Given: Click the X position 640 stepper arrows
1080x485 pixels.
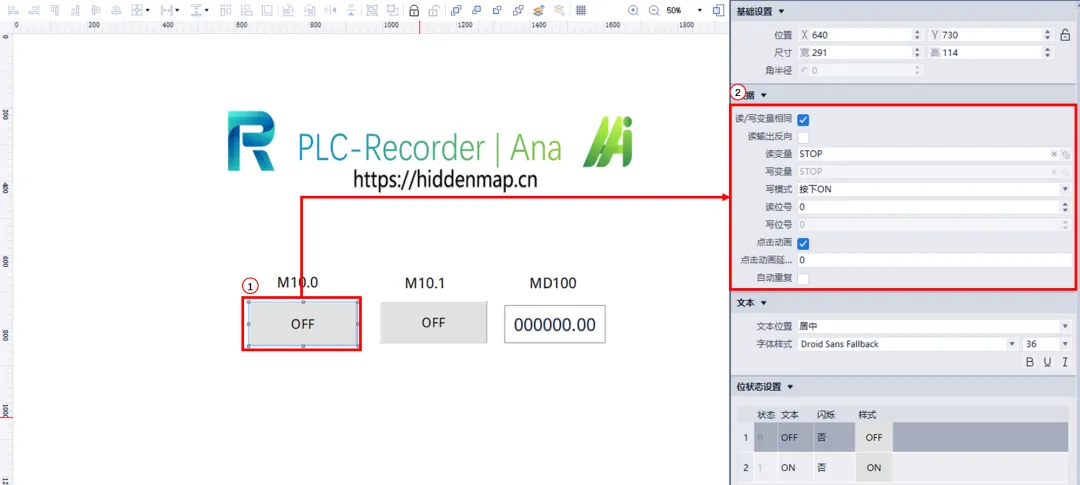Looking at the screenshot, I should (917, 34).
